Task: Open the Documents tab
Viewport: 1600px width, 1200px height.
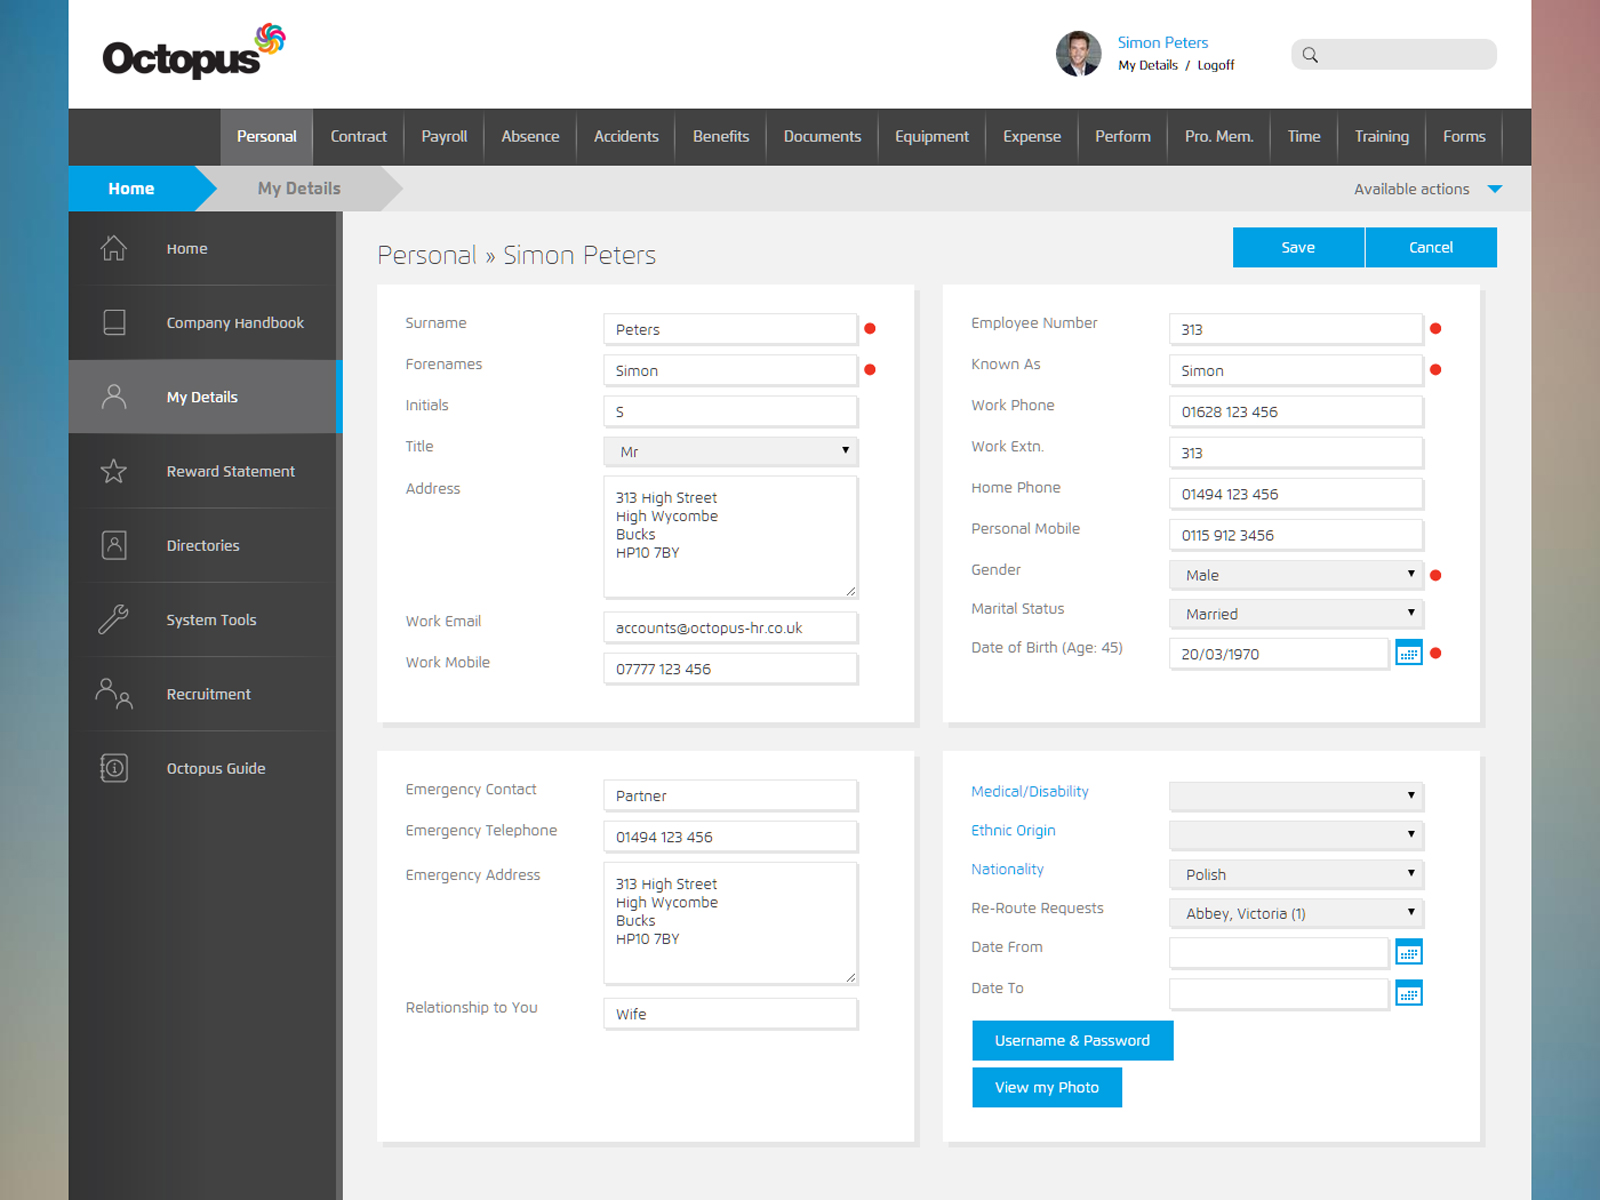Action: coord(822,137)
